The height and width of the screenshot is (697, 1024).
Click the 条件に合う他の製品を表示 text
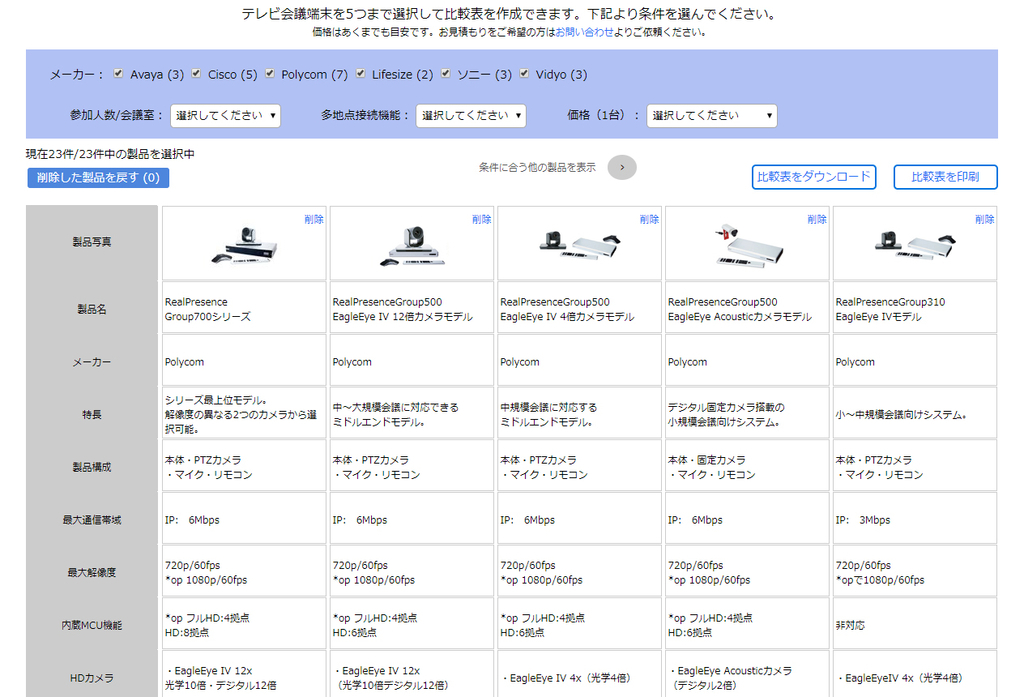[x=537, y=167]
